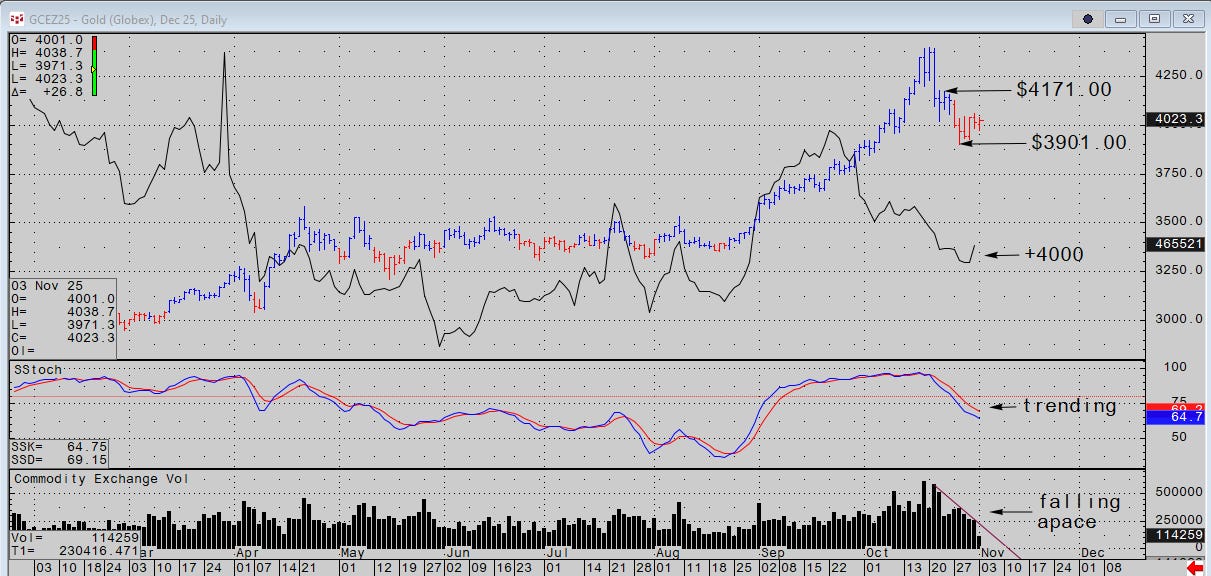Click the Dec month label on date axis
The height and width of the screenshot is (576, 1211).
click(1092, 552)
